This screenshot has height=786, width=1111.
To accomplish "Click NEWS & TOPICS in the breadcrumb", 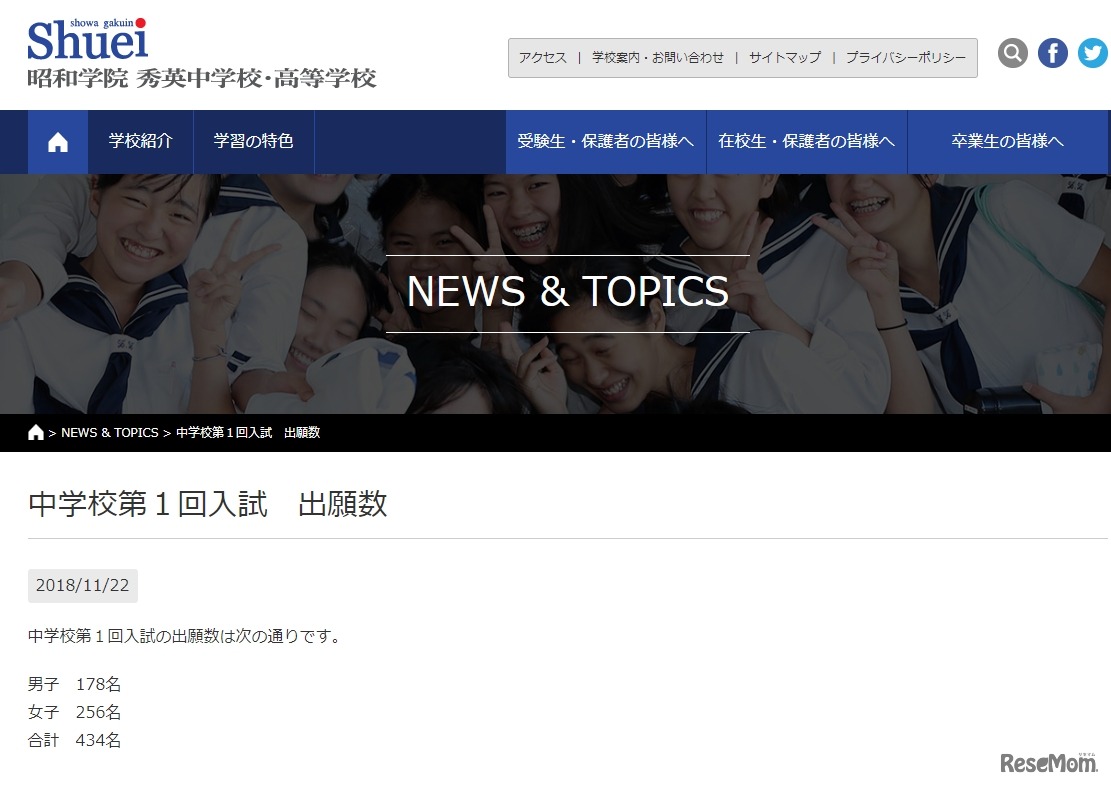I will (110, 432).
